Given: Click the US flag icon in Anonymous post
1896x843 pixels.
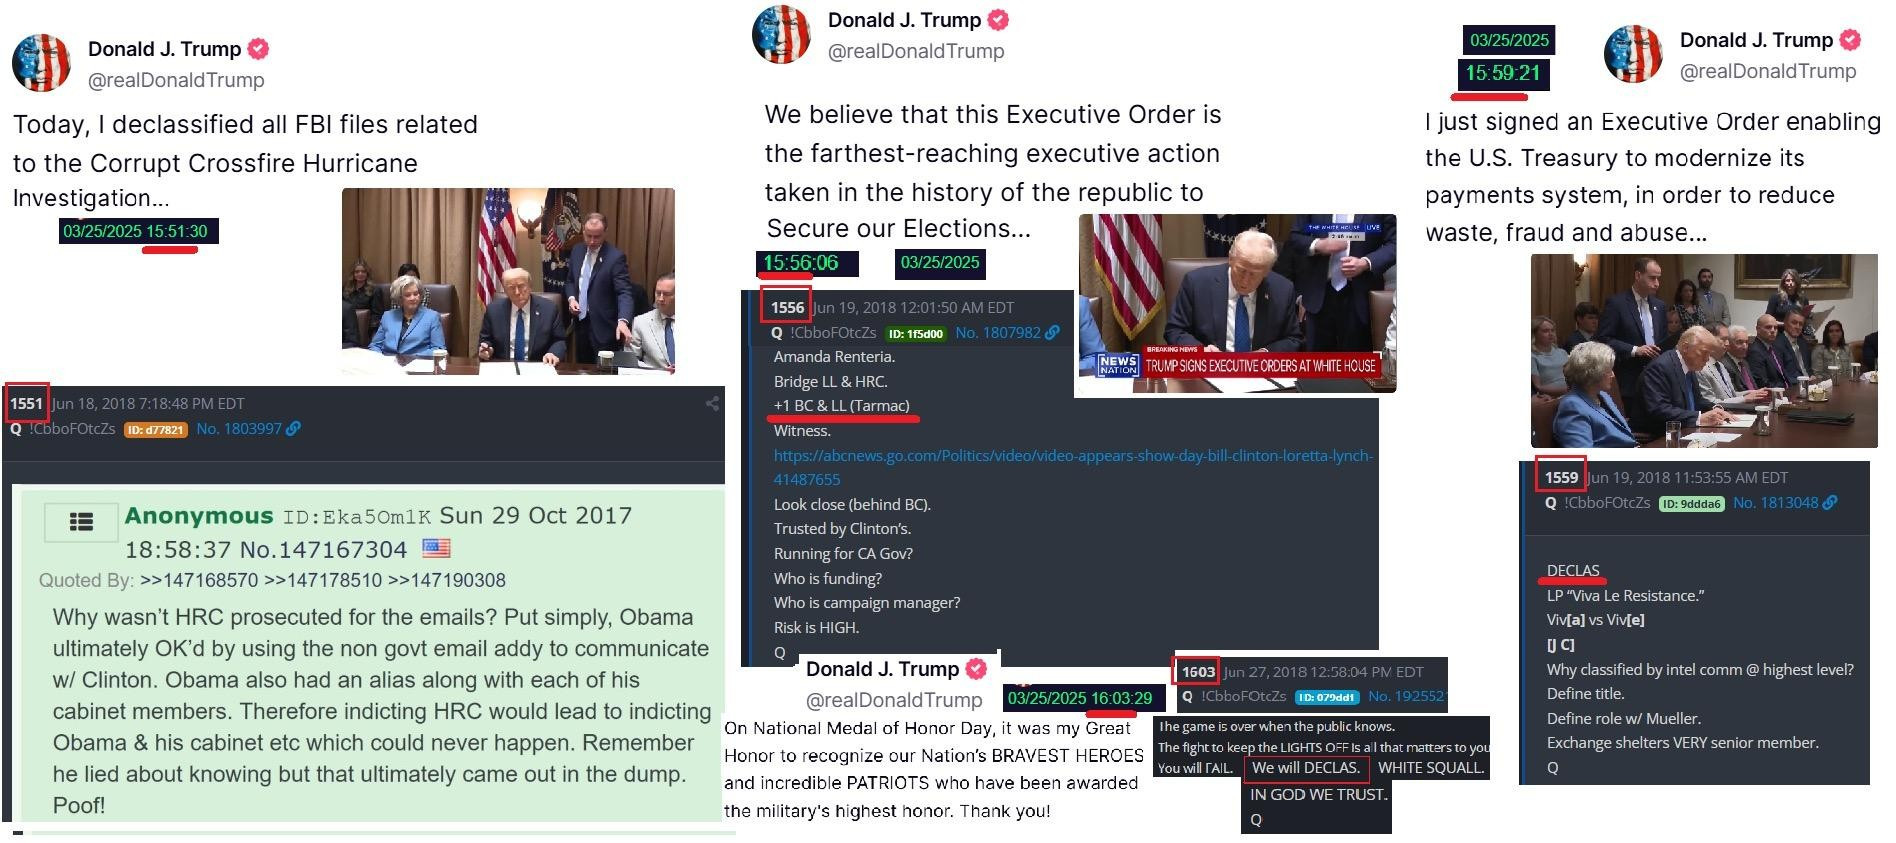Looking at the screenshot, I should (436, 548).
